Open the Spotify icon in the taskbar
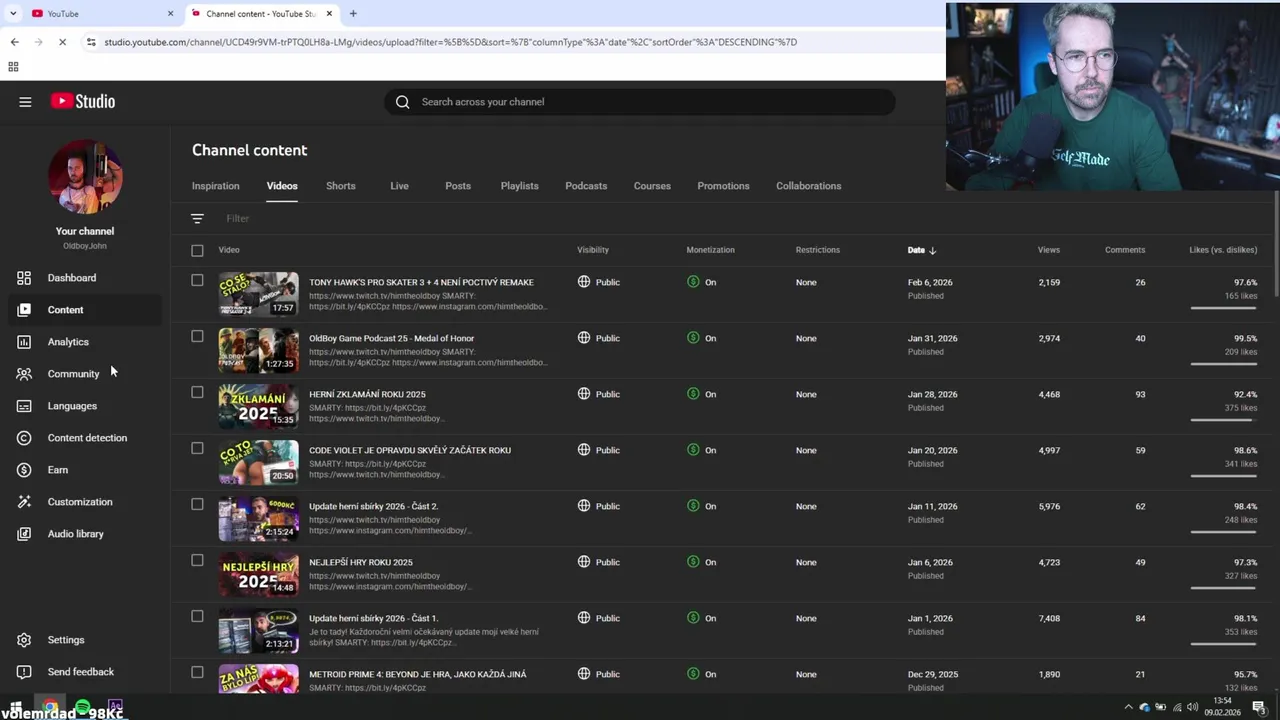The height and width of the screenshot is (720, 1280). [83, 708]
